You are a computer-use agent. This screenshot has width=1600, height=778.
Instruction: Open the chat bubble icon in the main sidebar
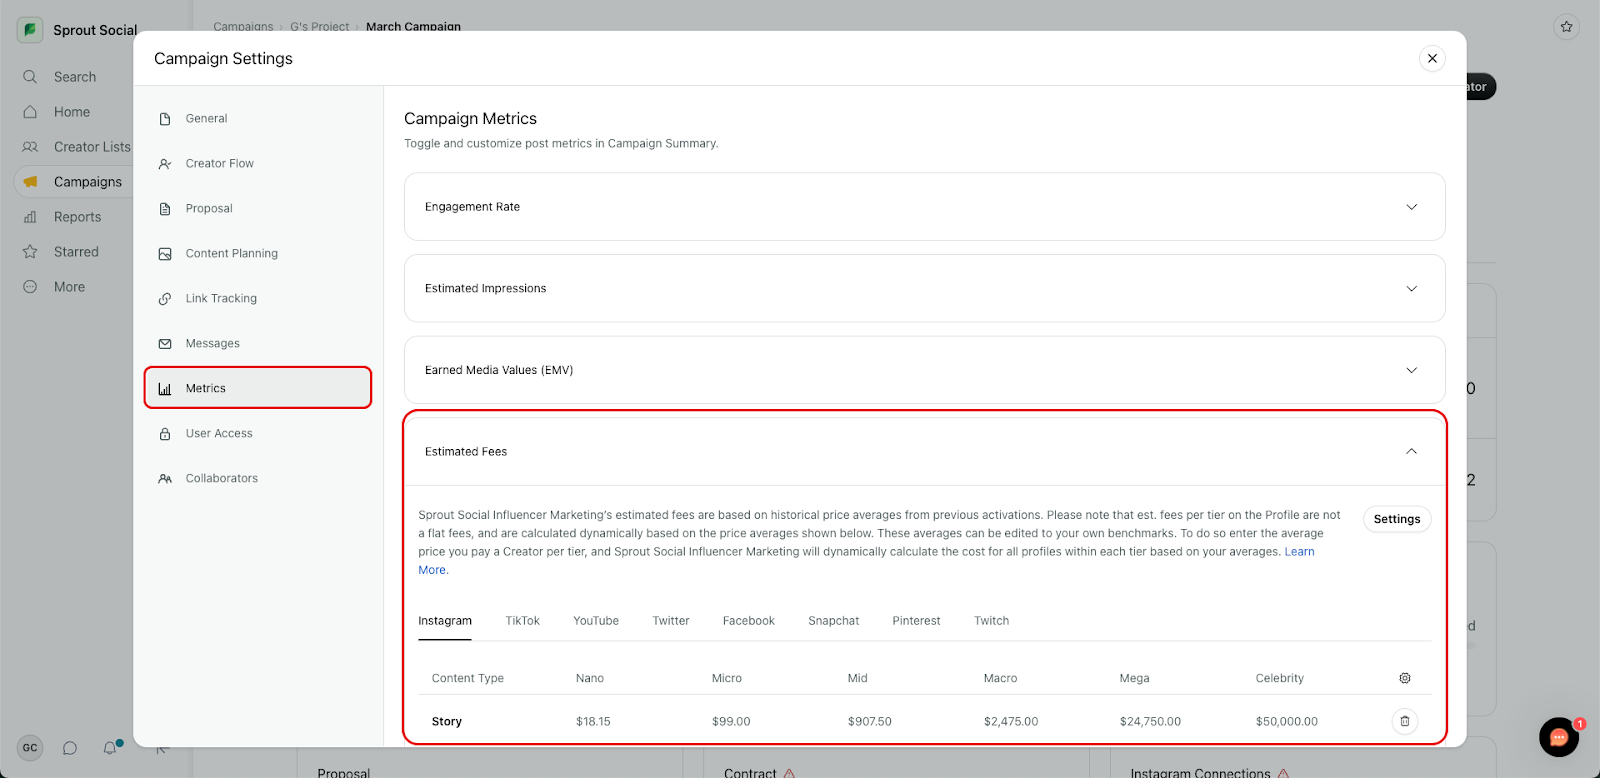(70, 748)
